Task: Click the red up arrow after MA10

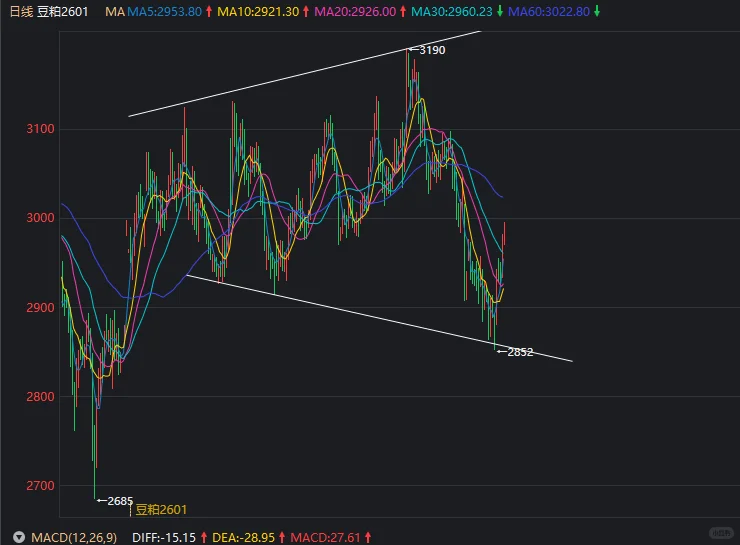Action: [x=306, y=11]
